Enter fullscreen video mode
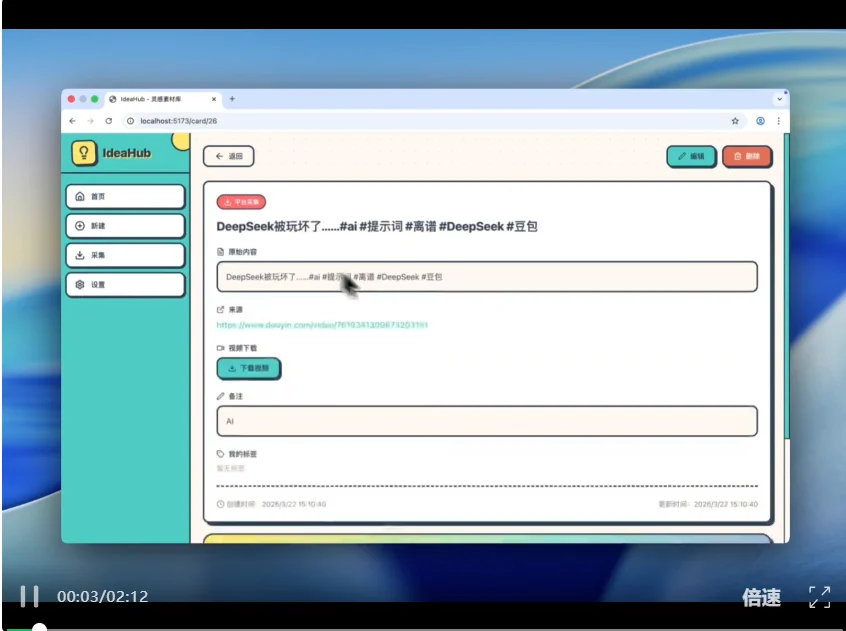The height and width of the screenshot is (631, 846). click(819, 597)
